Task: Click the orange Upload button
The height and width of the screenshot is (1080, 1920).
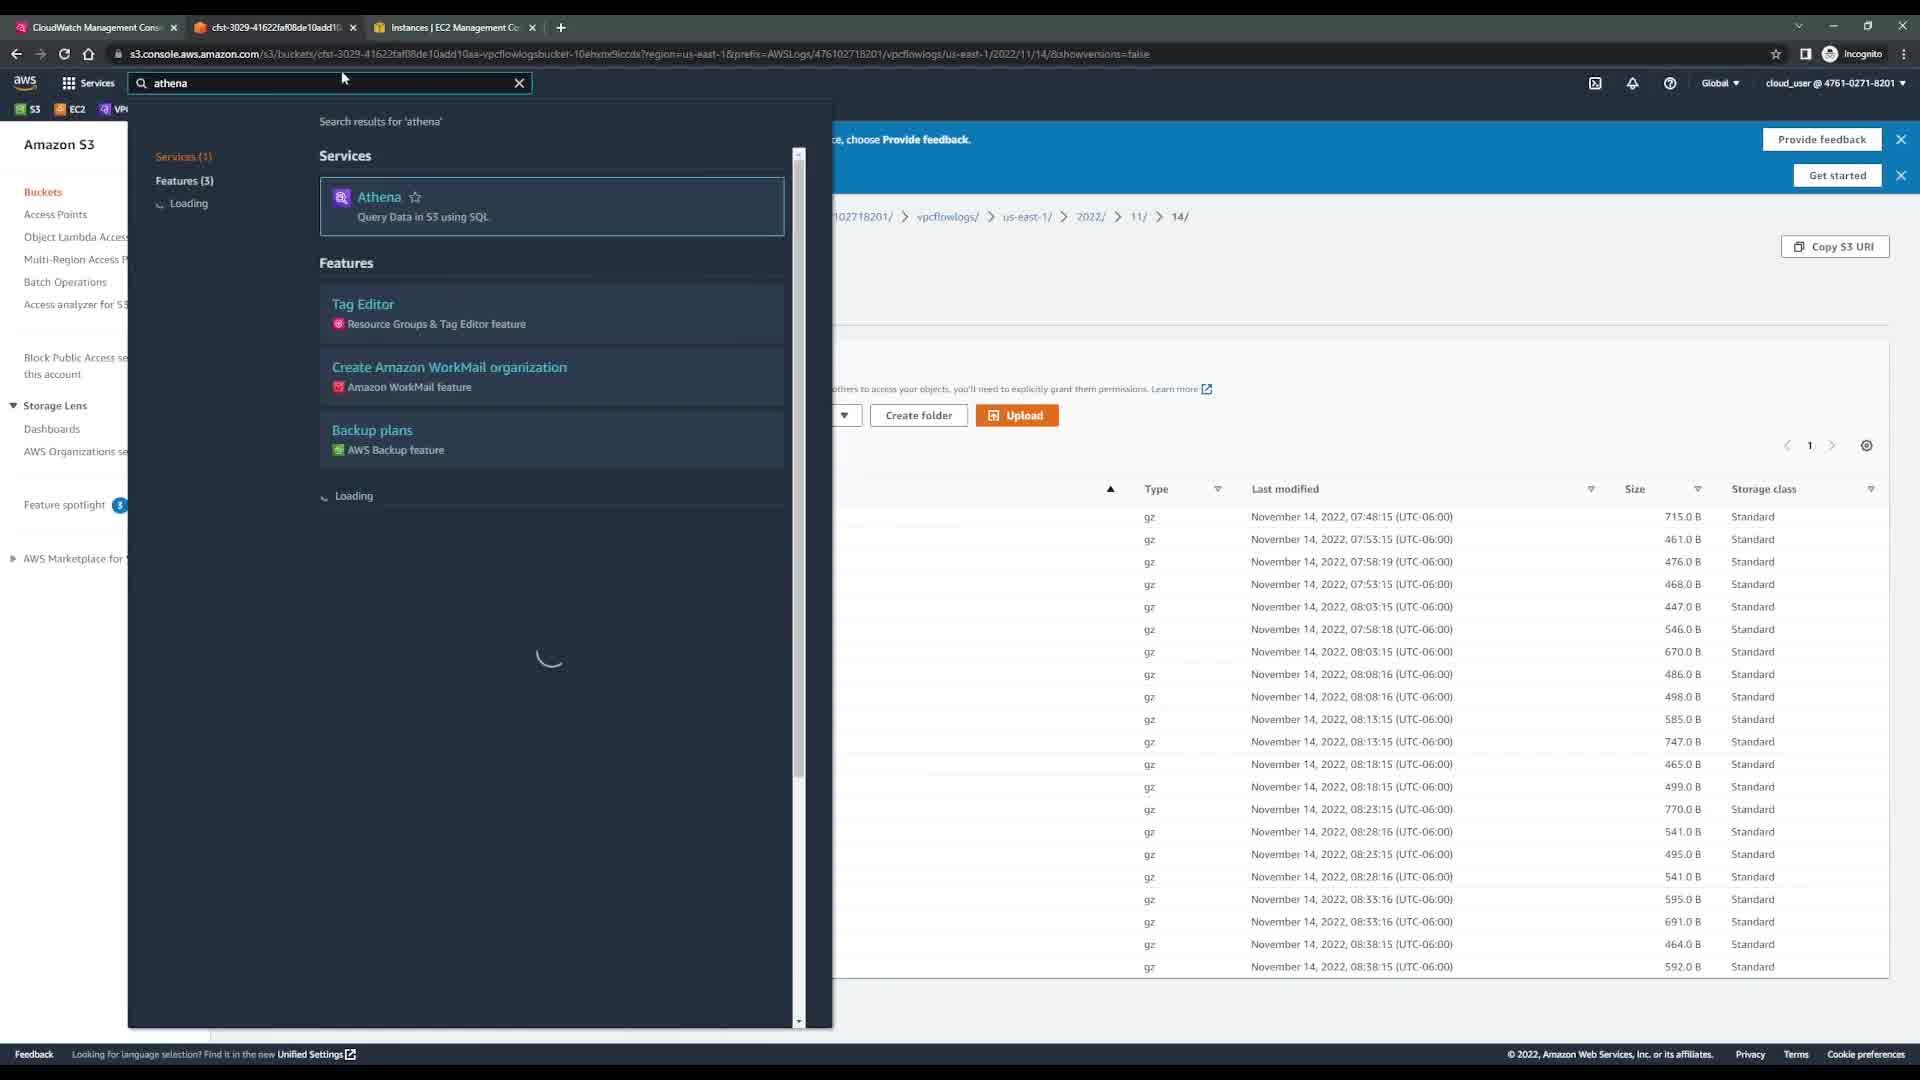Action: pyautogui.click(x=1016, y=416)
